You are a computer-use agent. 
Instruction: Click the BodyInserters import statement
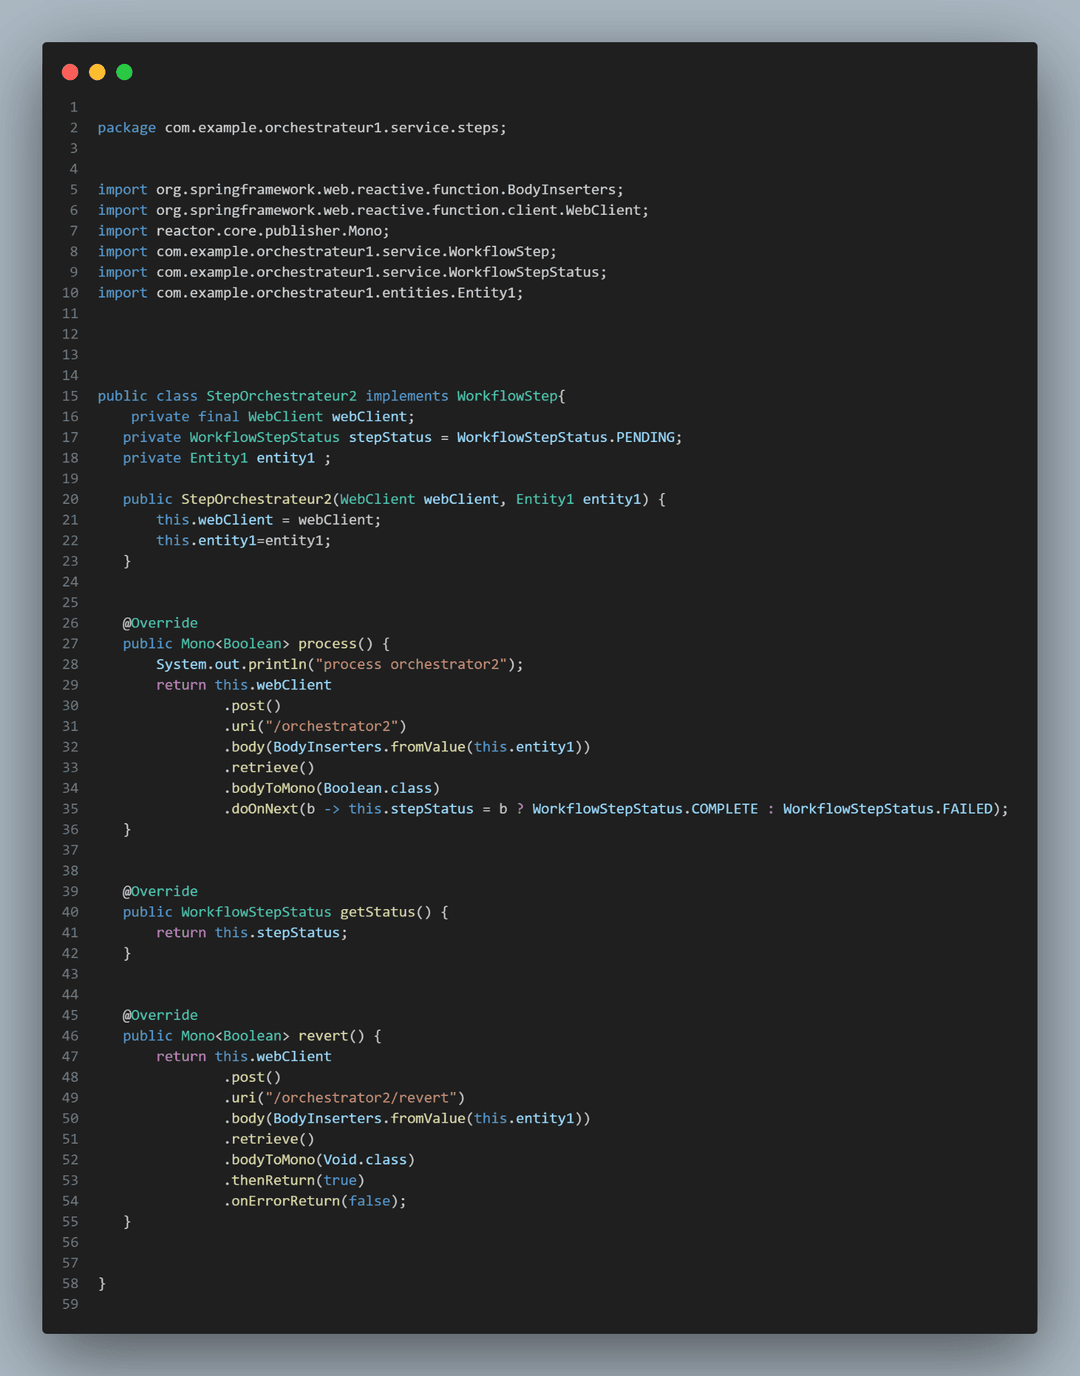point(360,190)
